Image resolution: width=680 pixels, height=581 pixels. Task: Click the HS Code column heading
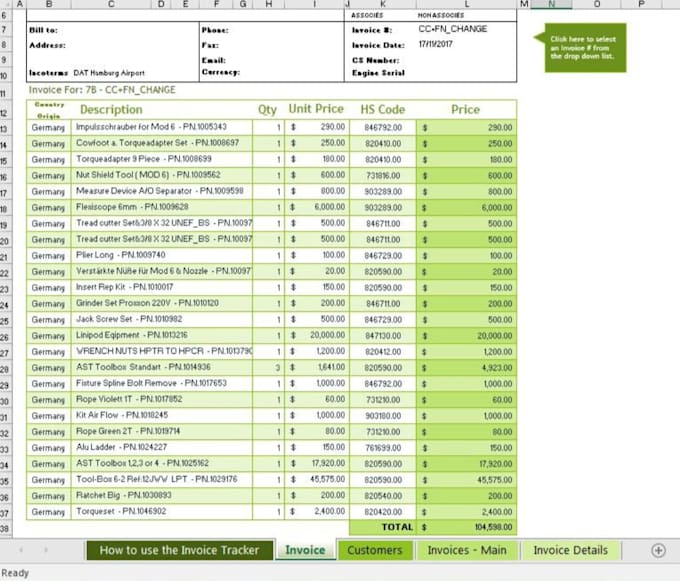(382, 109)
